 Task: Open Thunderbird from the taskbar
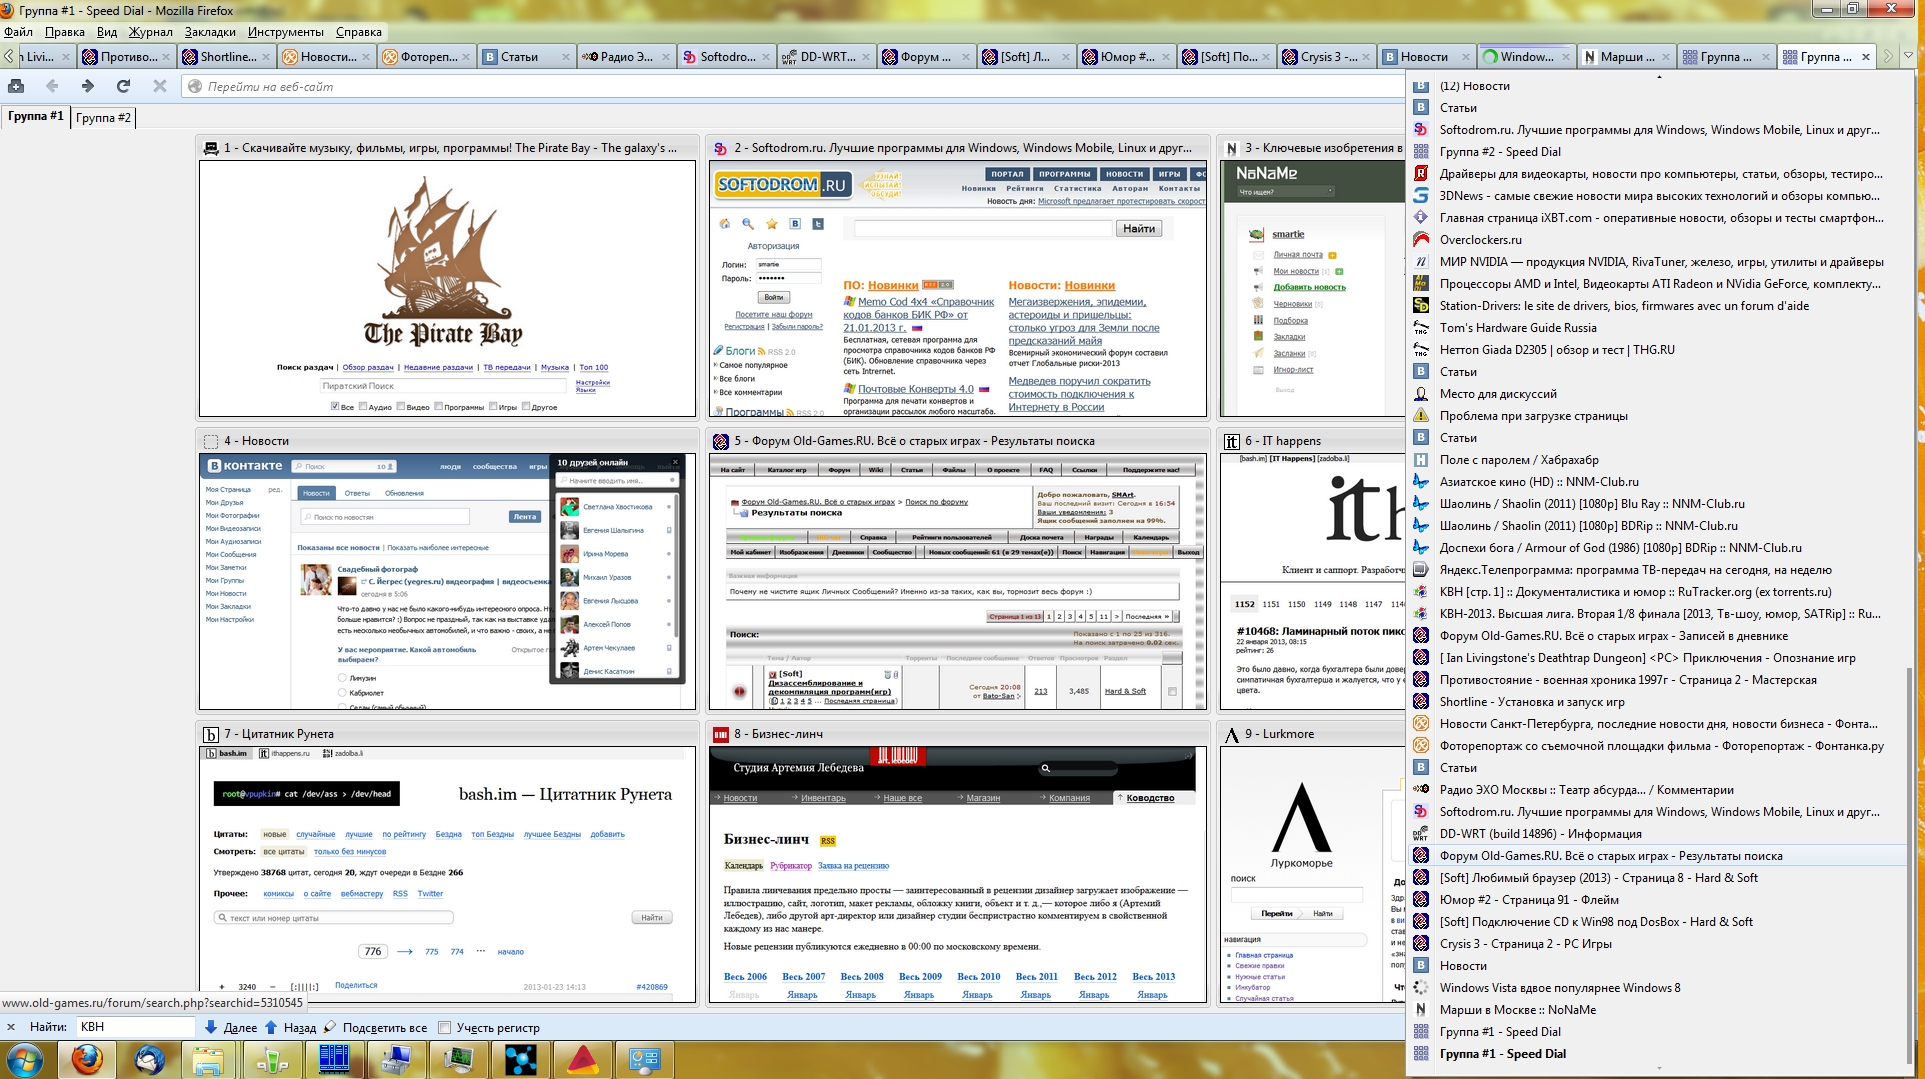[149, 1059]
